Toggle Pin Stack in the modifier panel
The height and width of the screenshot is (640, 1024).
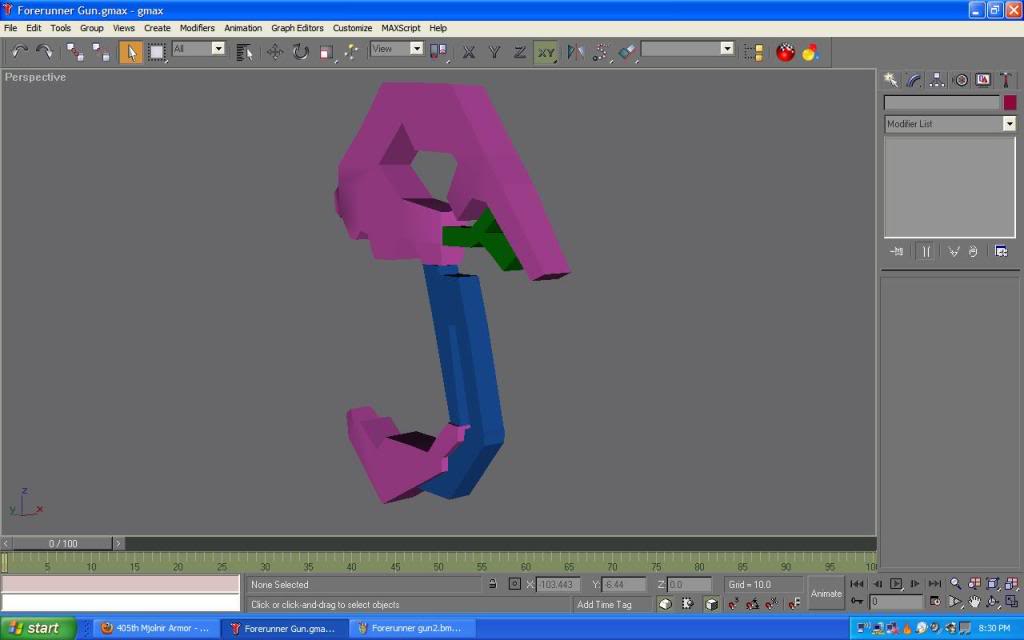(897, 251)
